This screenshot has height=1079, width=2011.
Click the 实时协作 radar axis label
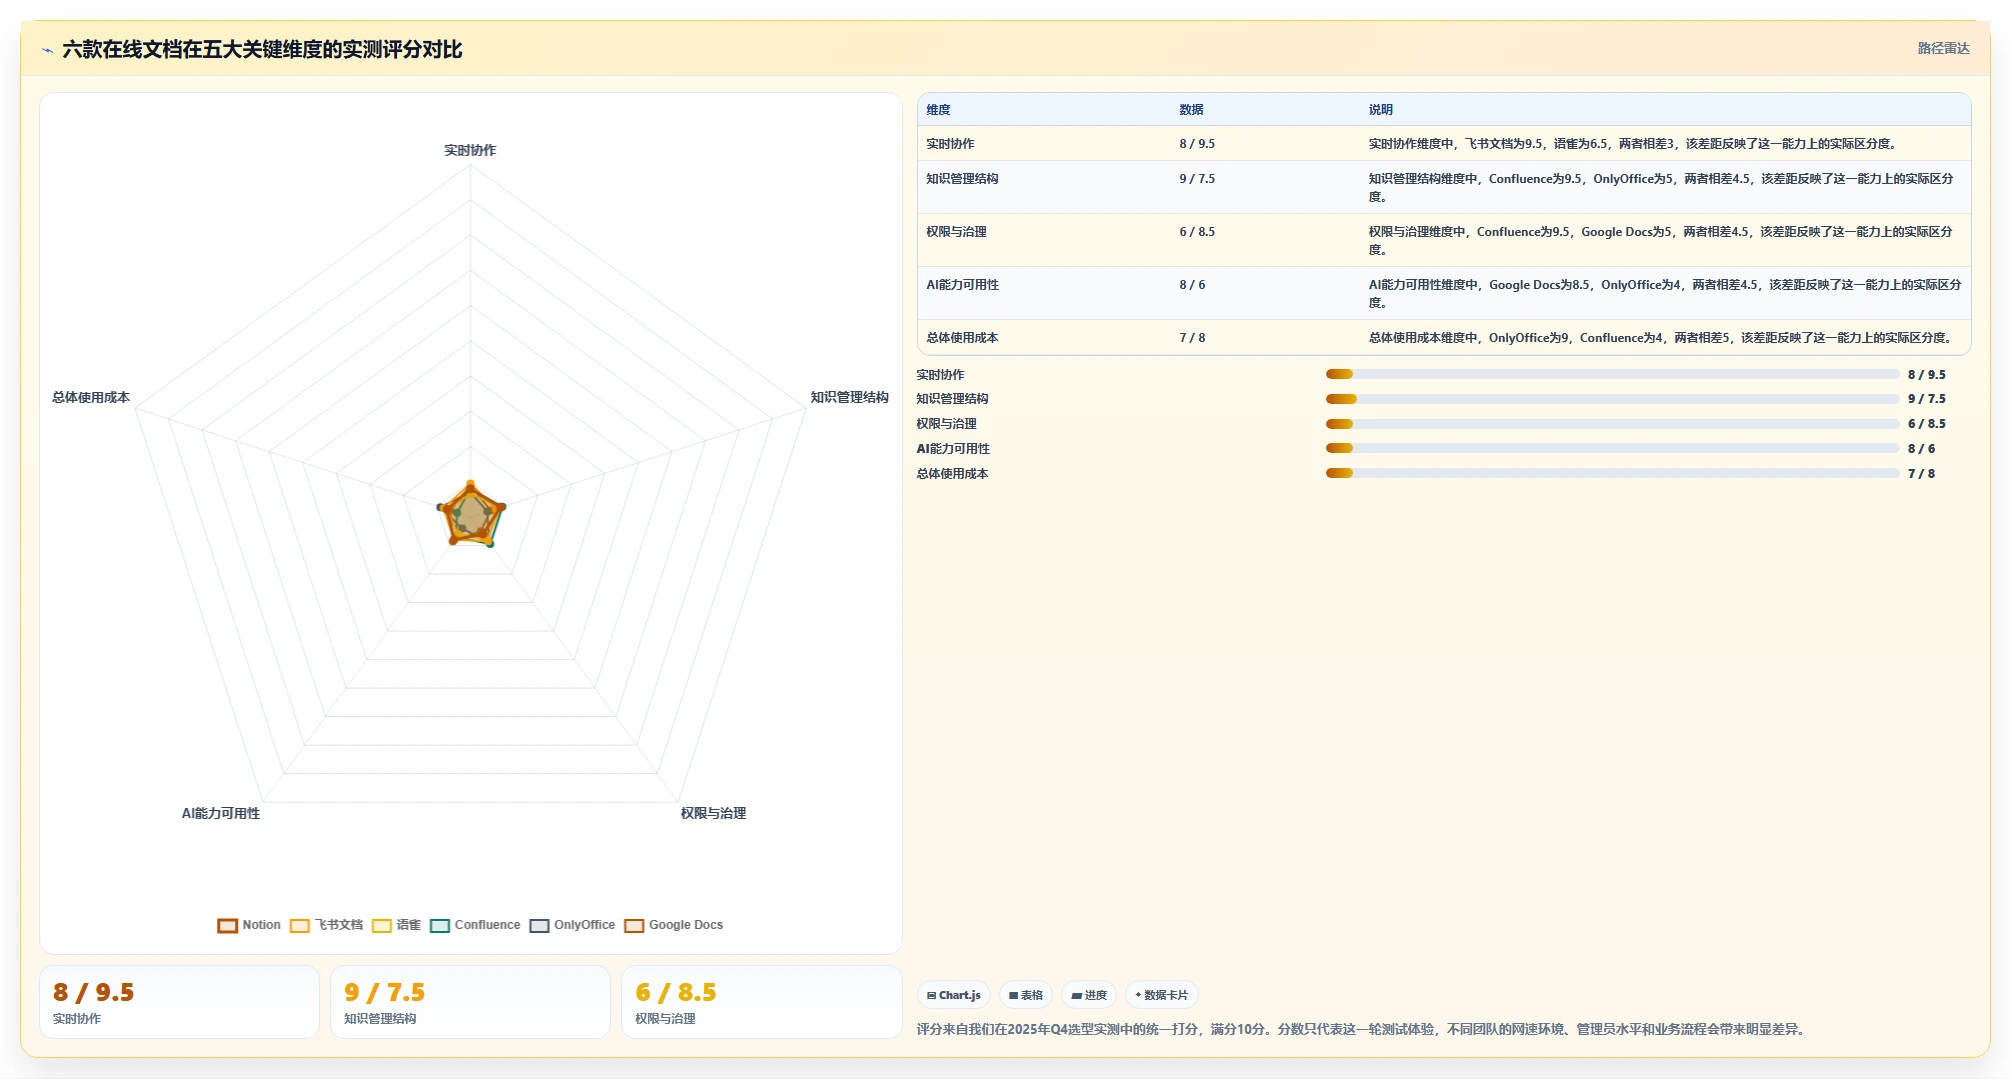tap(470, 150)
